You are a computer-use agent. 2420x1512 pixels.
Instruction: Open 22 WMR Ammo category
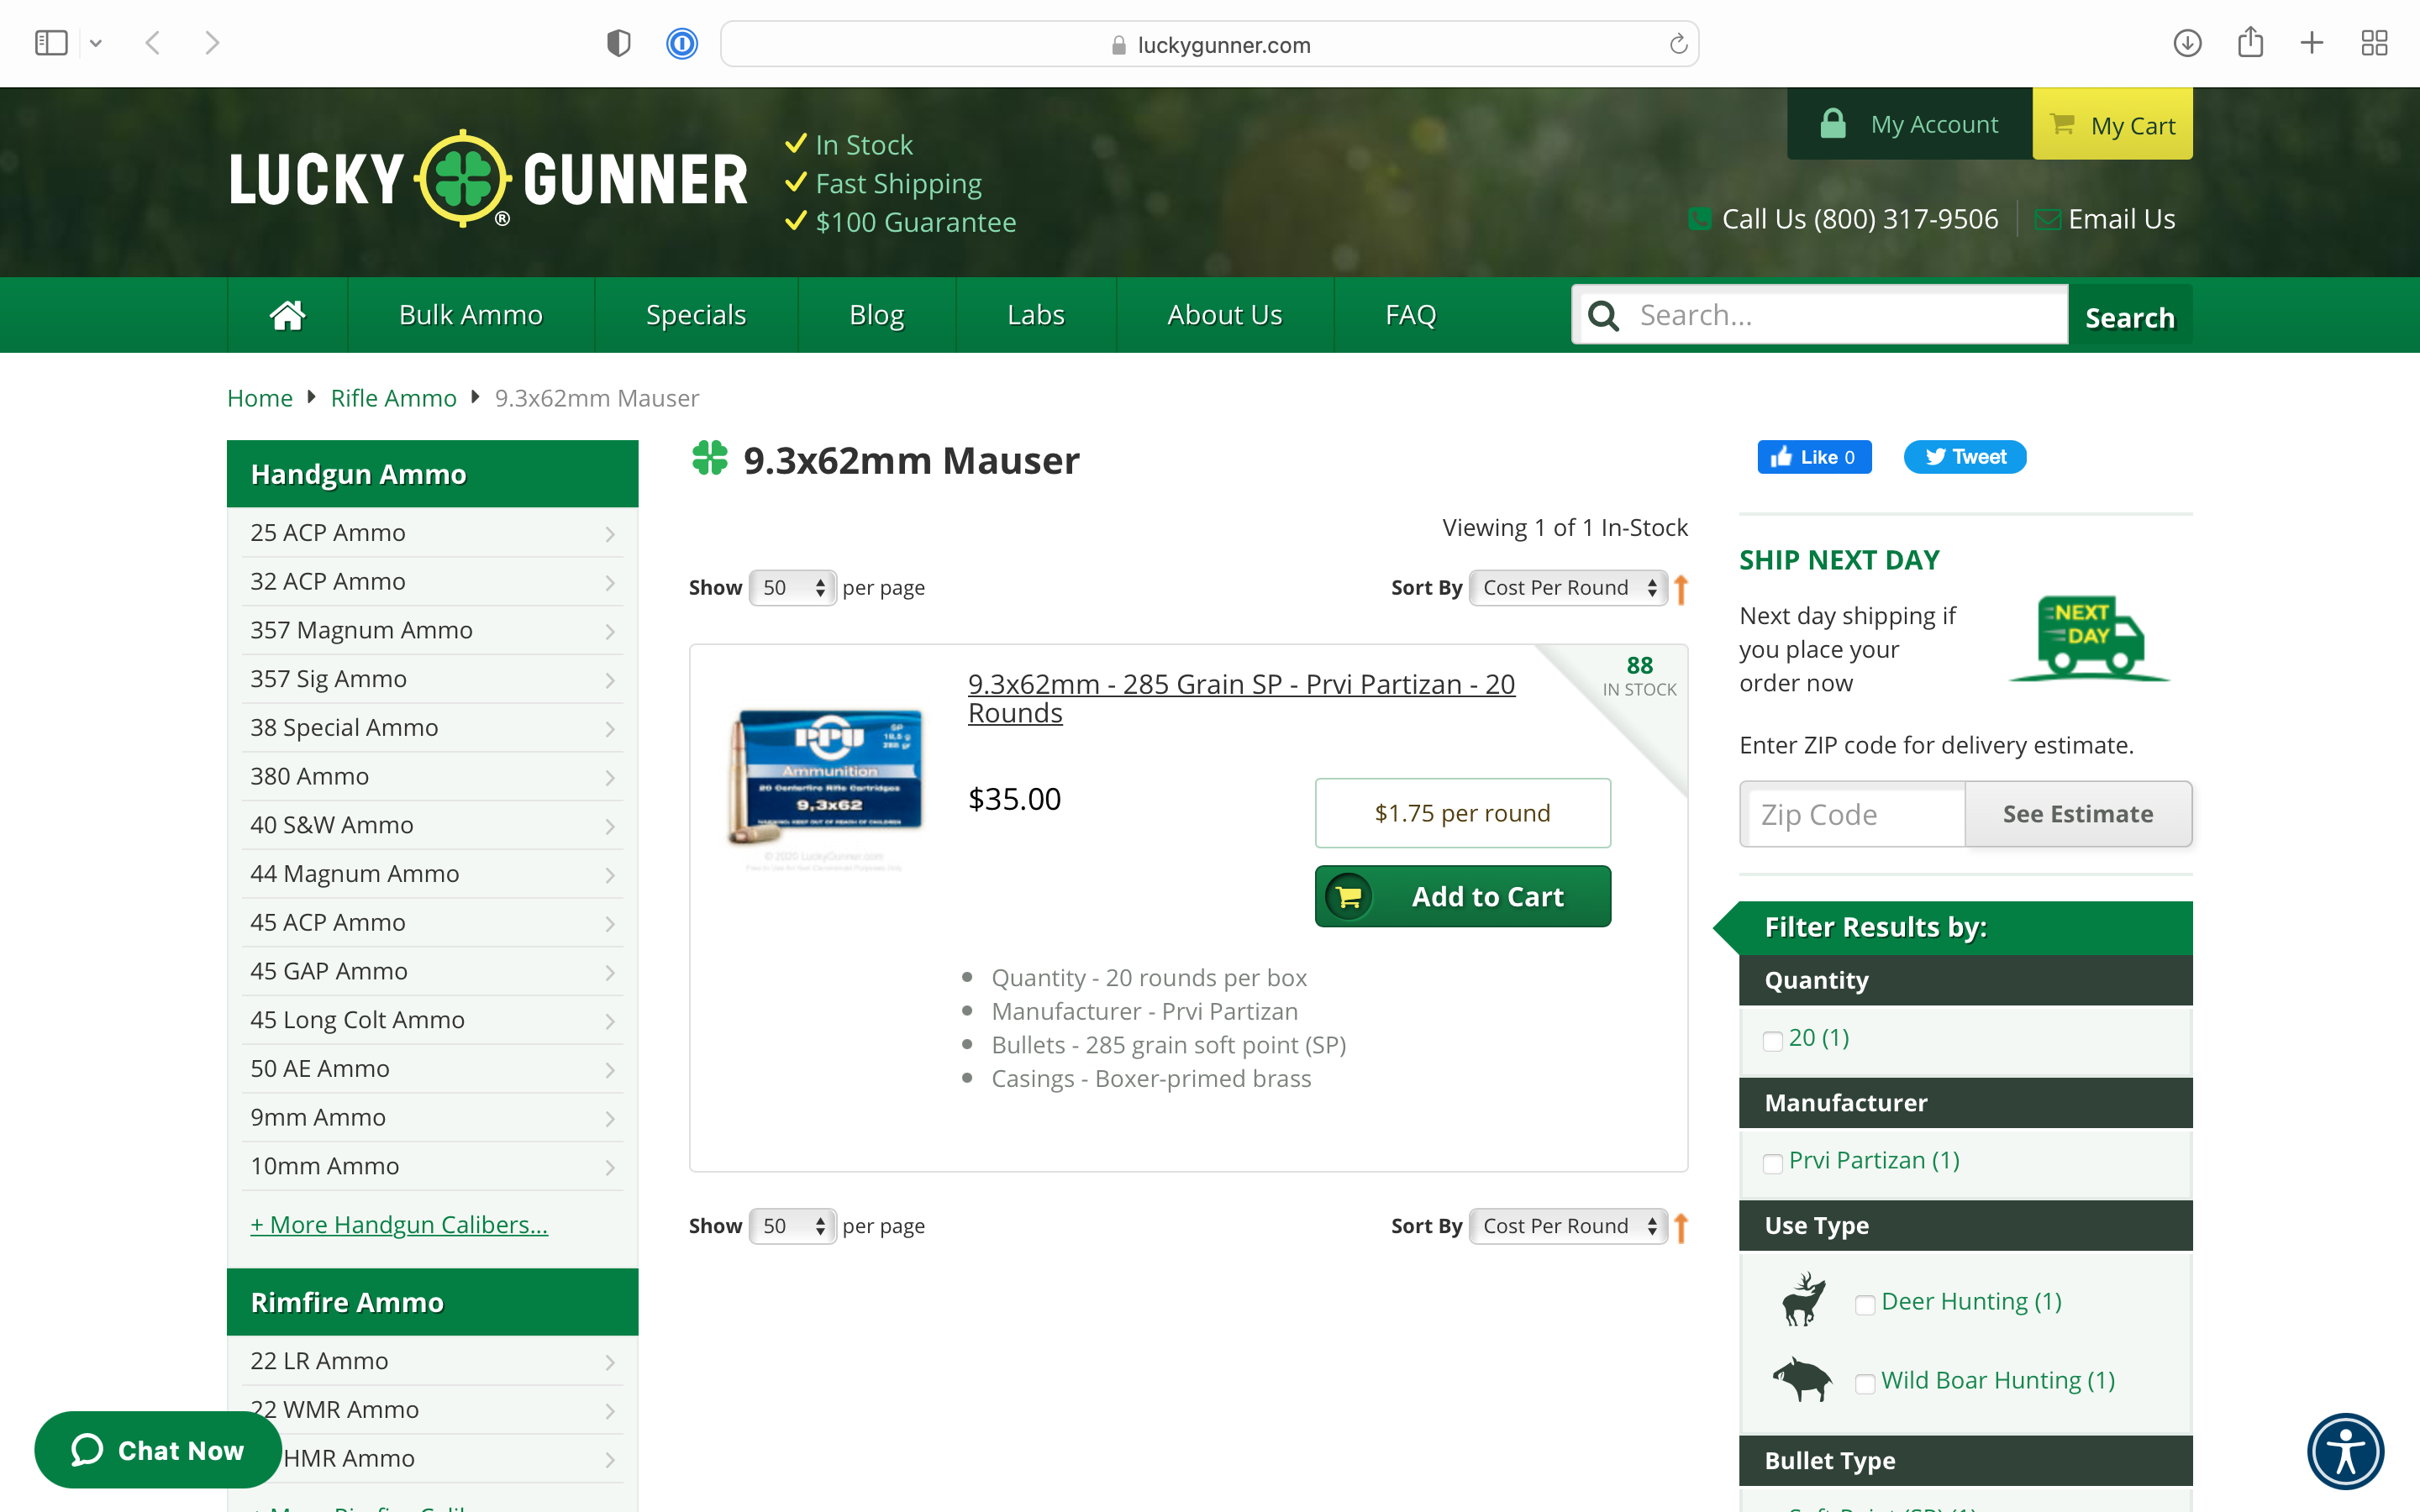click(x=432, y=1409)
